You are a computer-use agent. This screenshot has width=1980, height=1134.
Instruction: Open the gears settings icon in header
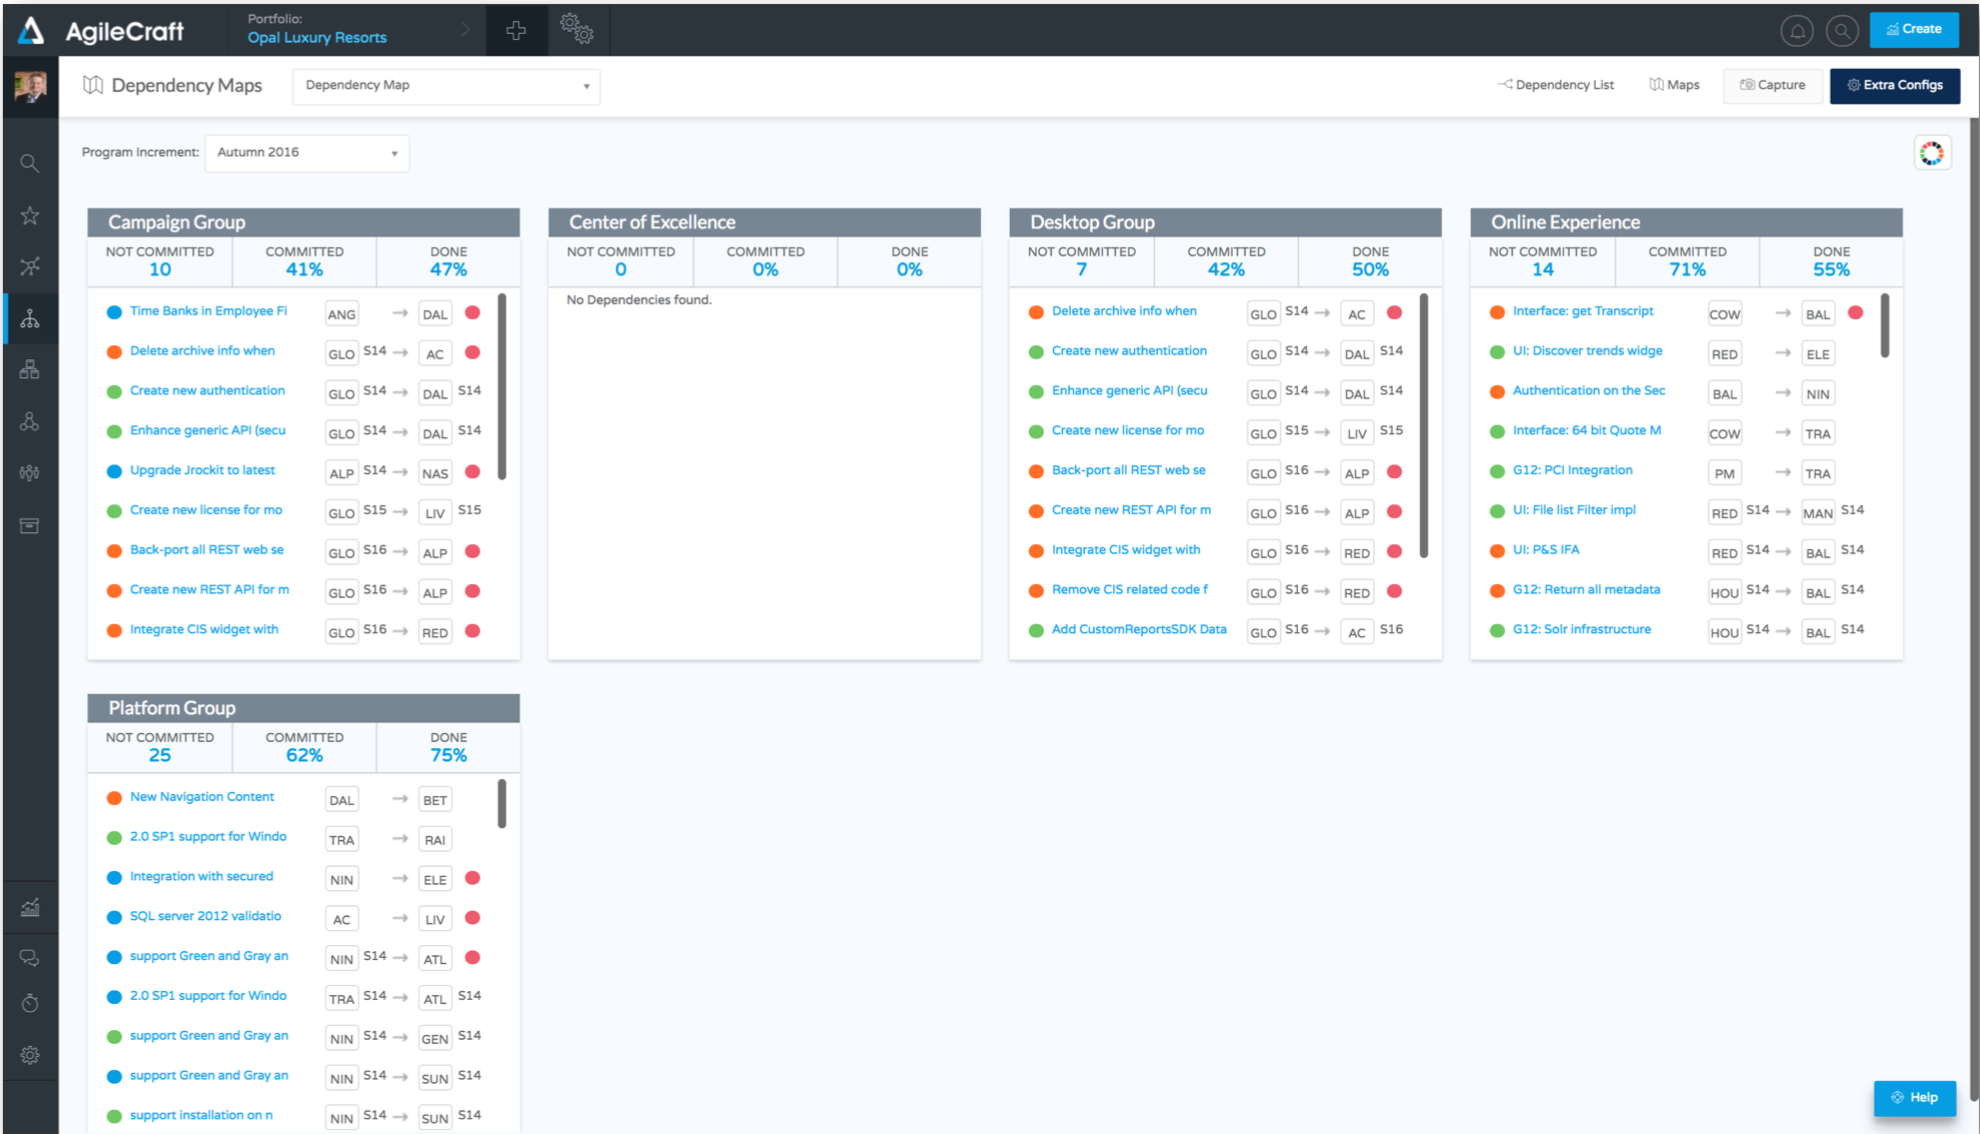point(577,29)
